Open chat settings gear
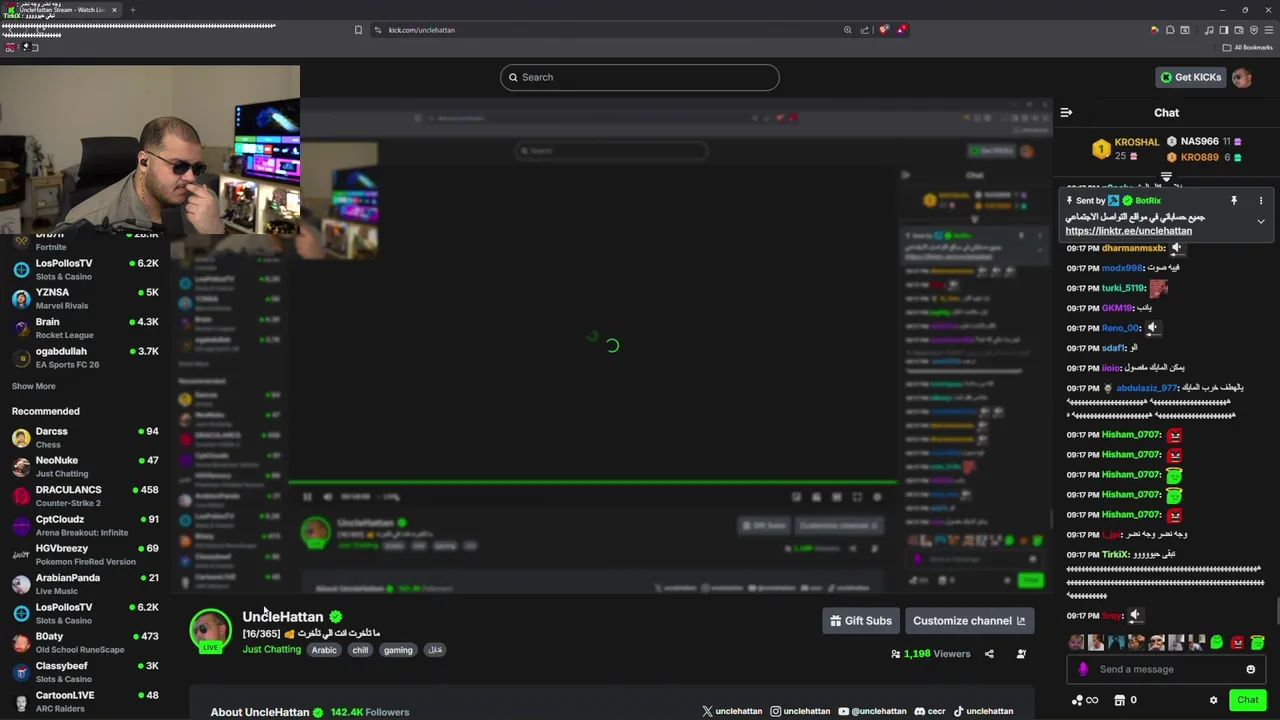The image size is (1280, 720). [x=1213, y=700]
